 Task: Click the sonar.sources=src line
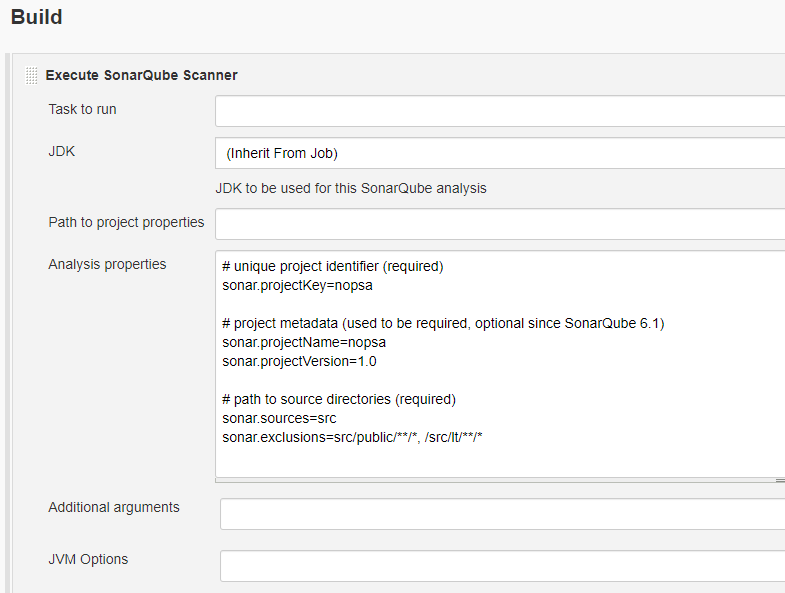pyautogui.click(x=279, y=418)
